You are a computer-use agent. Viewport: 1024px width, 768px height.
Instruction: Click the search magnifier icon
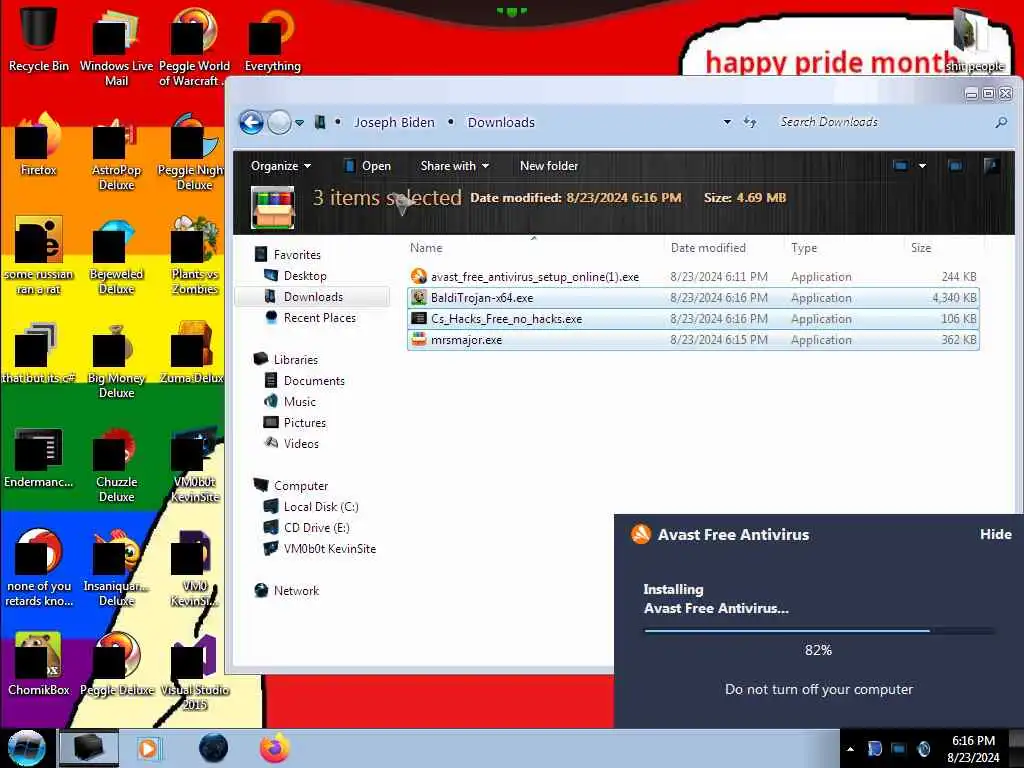coord(1001,122)
